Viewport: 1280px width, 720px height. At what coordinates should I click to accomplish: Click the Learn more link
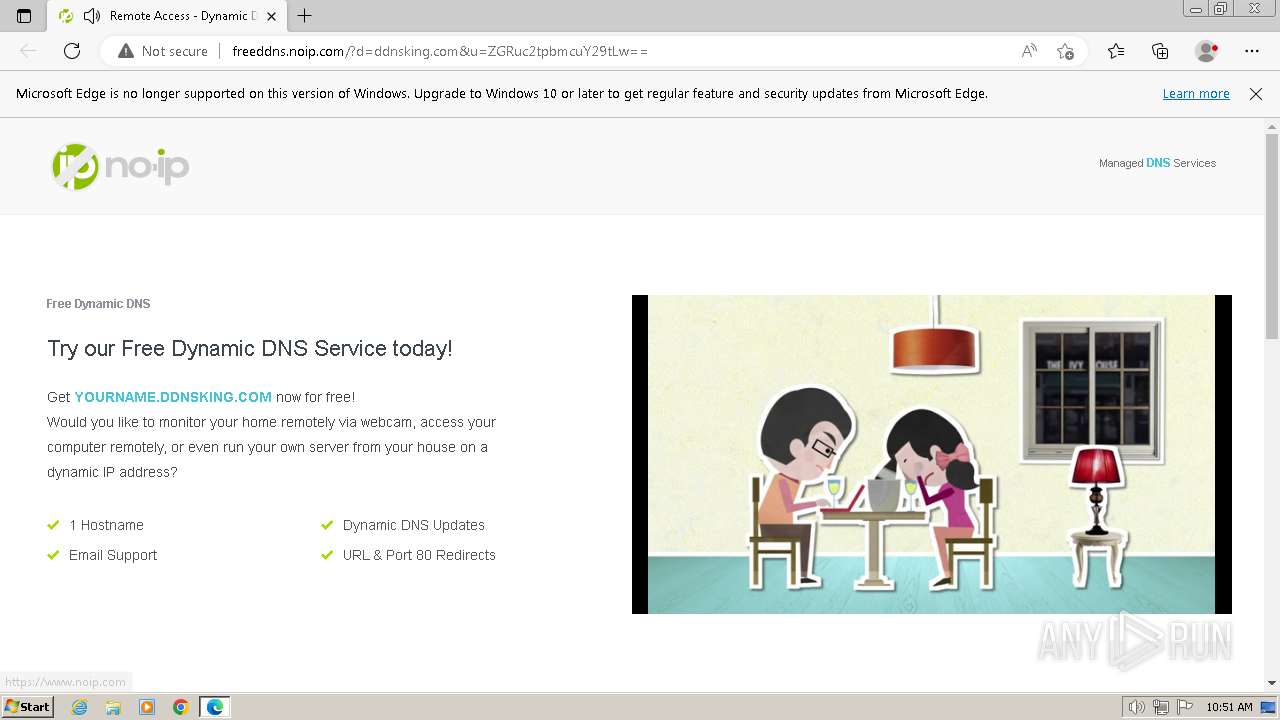click(1196, 94)
